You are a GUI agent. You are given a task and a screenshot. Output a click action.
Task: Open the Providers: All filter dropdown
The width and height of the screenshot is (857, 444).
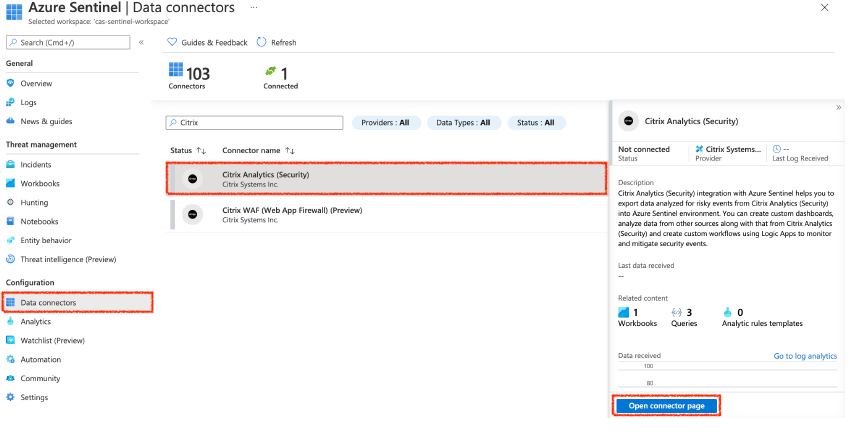tap(385, 123)
